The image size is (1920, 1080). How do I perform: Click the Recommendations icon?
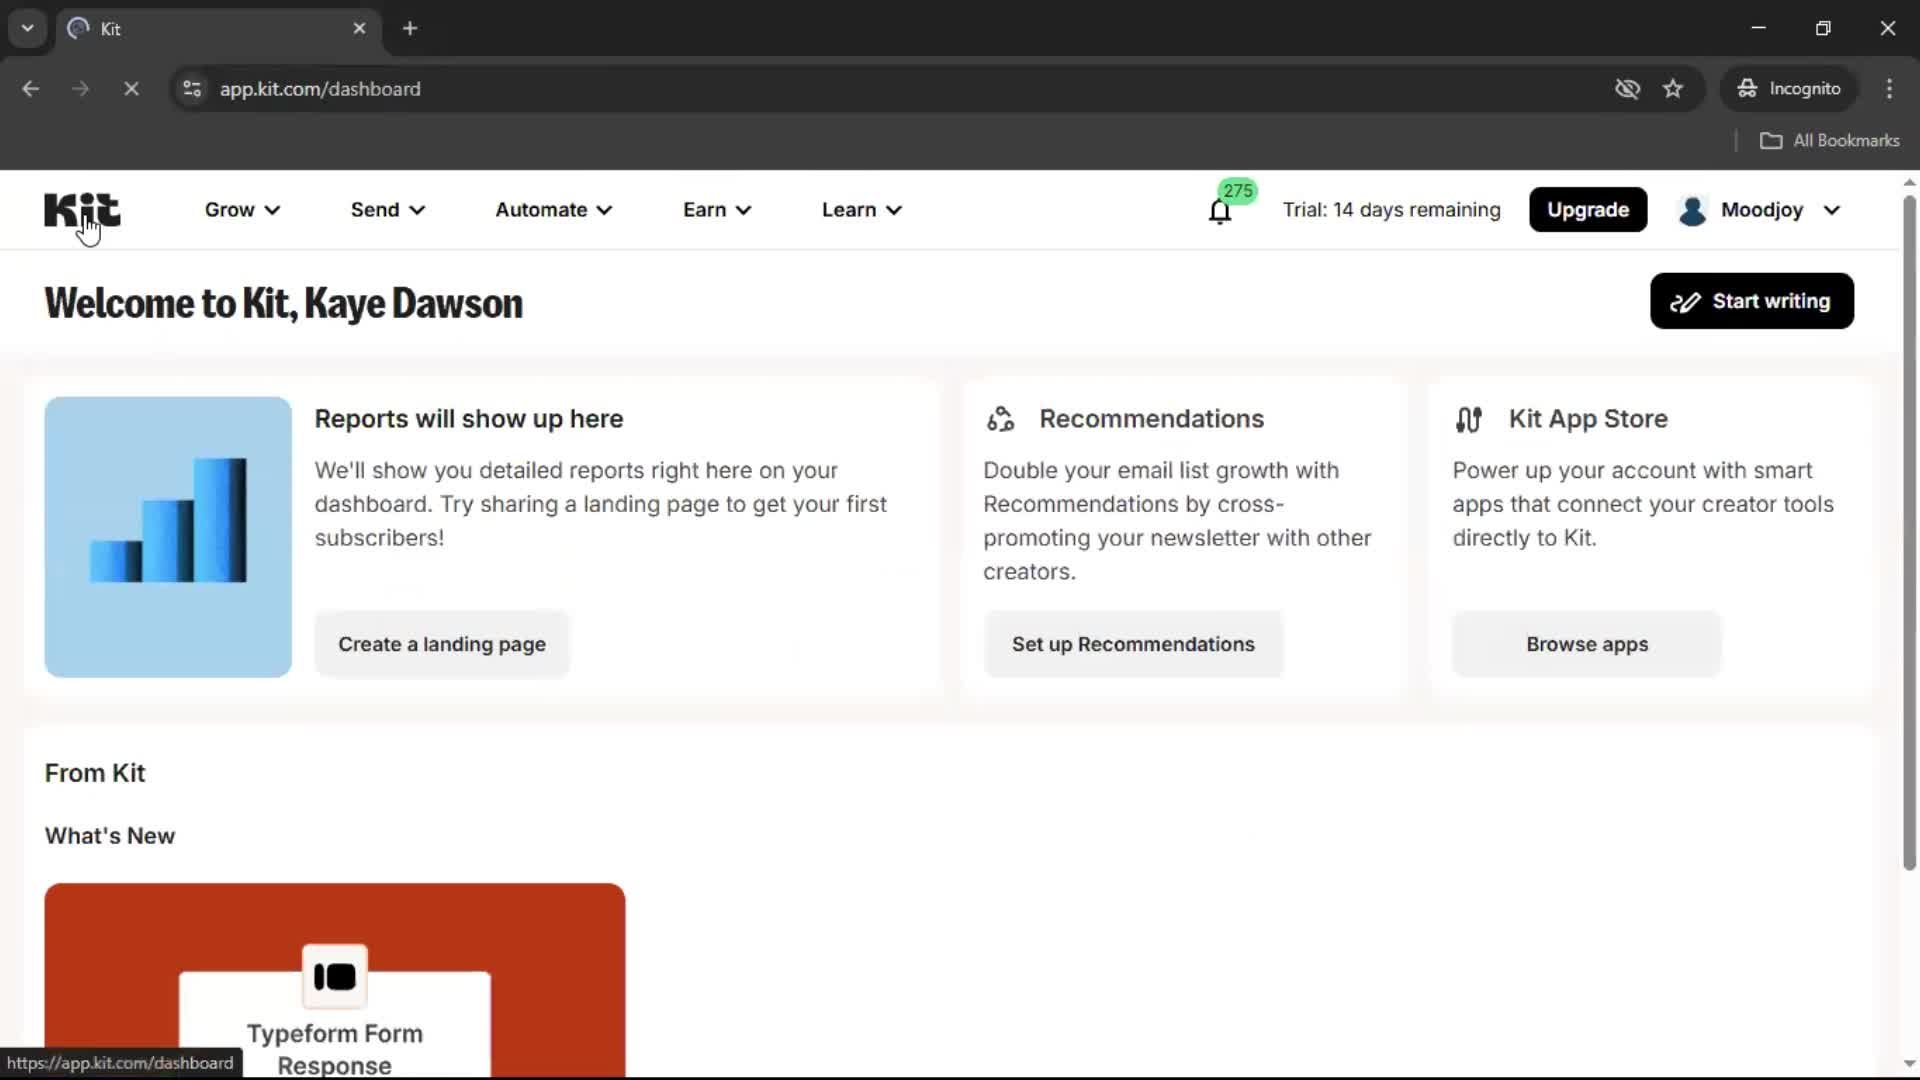1000,419
